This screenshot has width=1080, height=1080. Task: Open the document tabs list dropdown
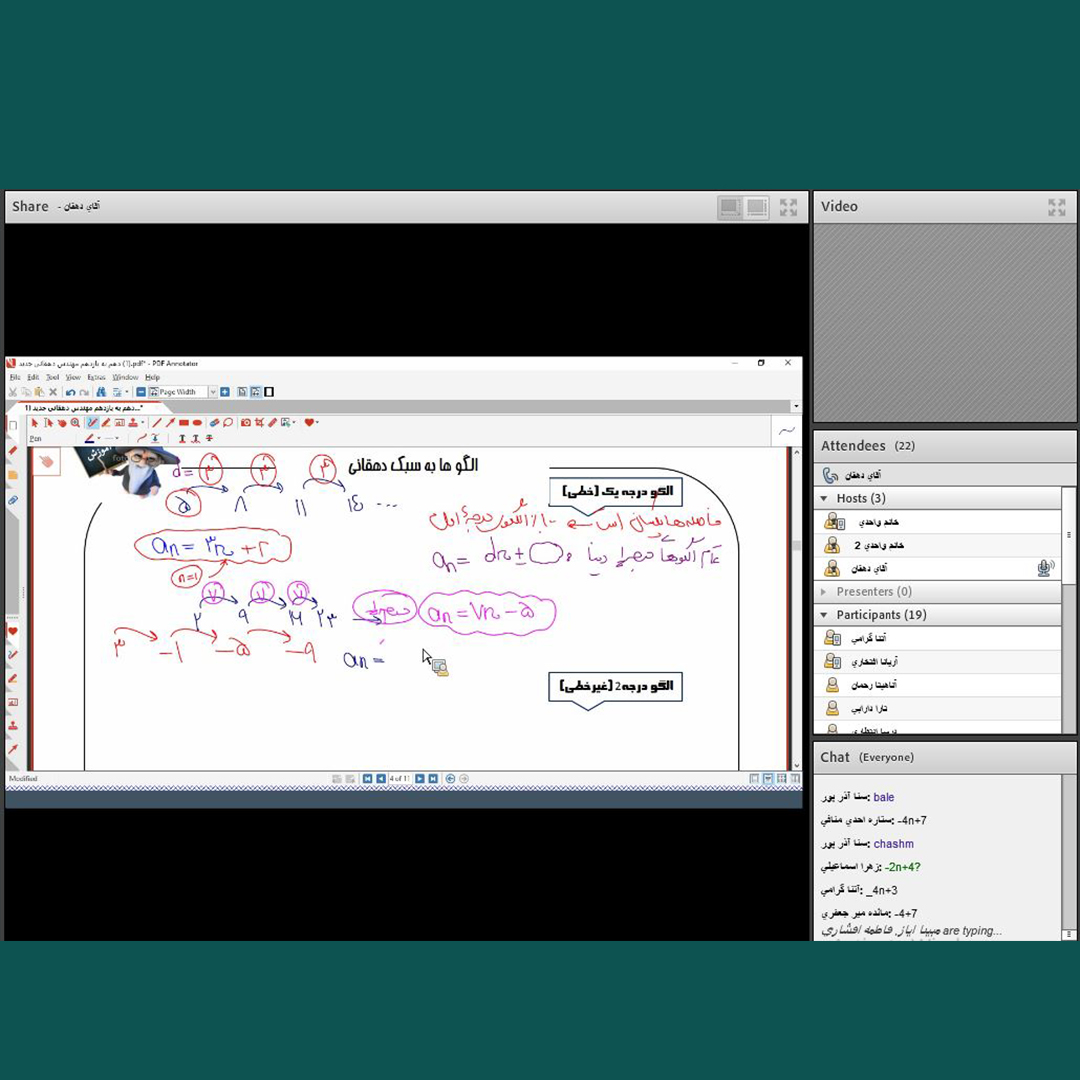click(x=796, y=406)
